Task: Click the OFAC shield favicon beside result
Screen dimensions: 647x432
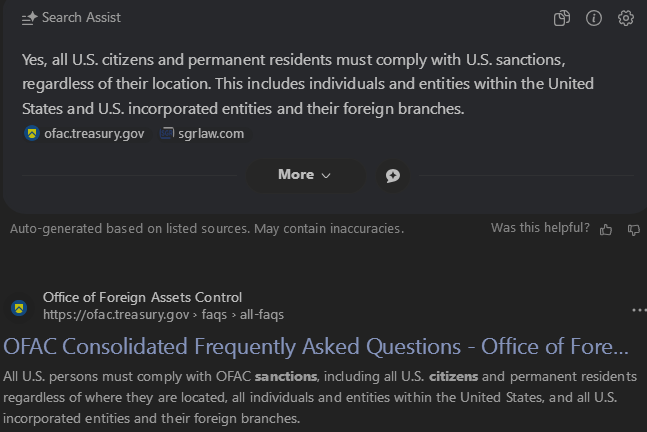Action: click(19, 307)
